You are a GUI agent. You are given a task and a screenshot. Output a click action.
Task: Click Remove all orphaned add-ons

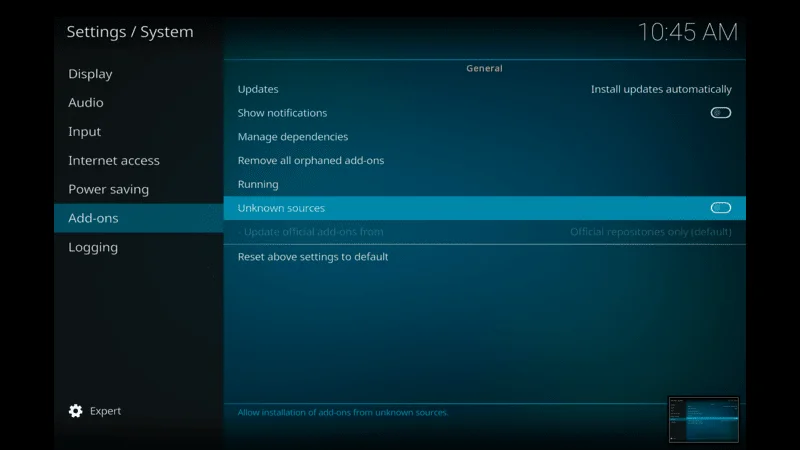point(484,160)
